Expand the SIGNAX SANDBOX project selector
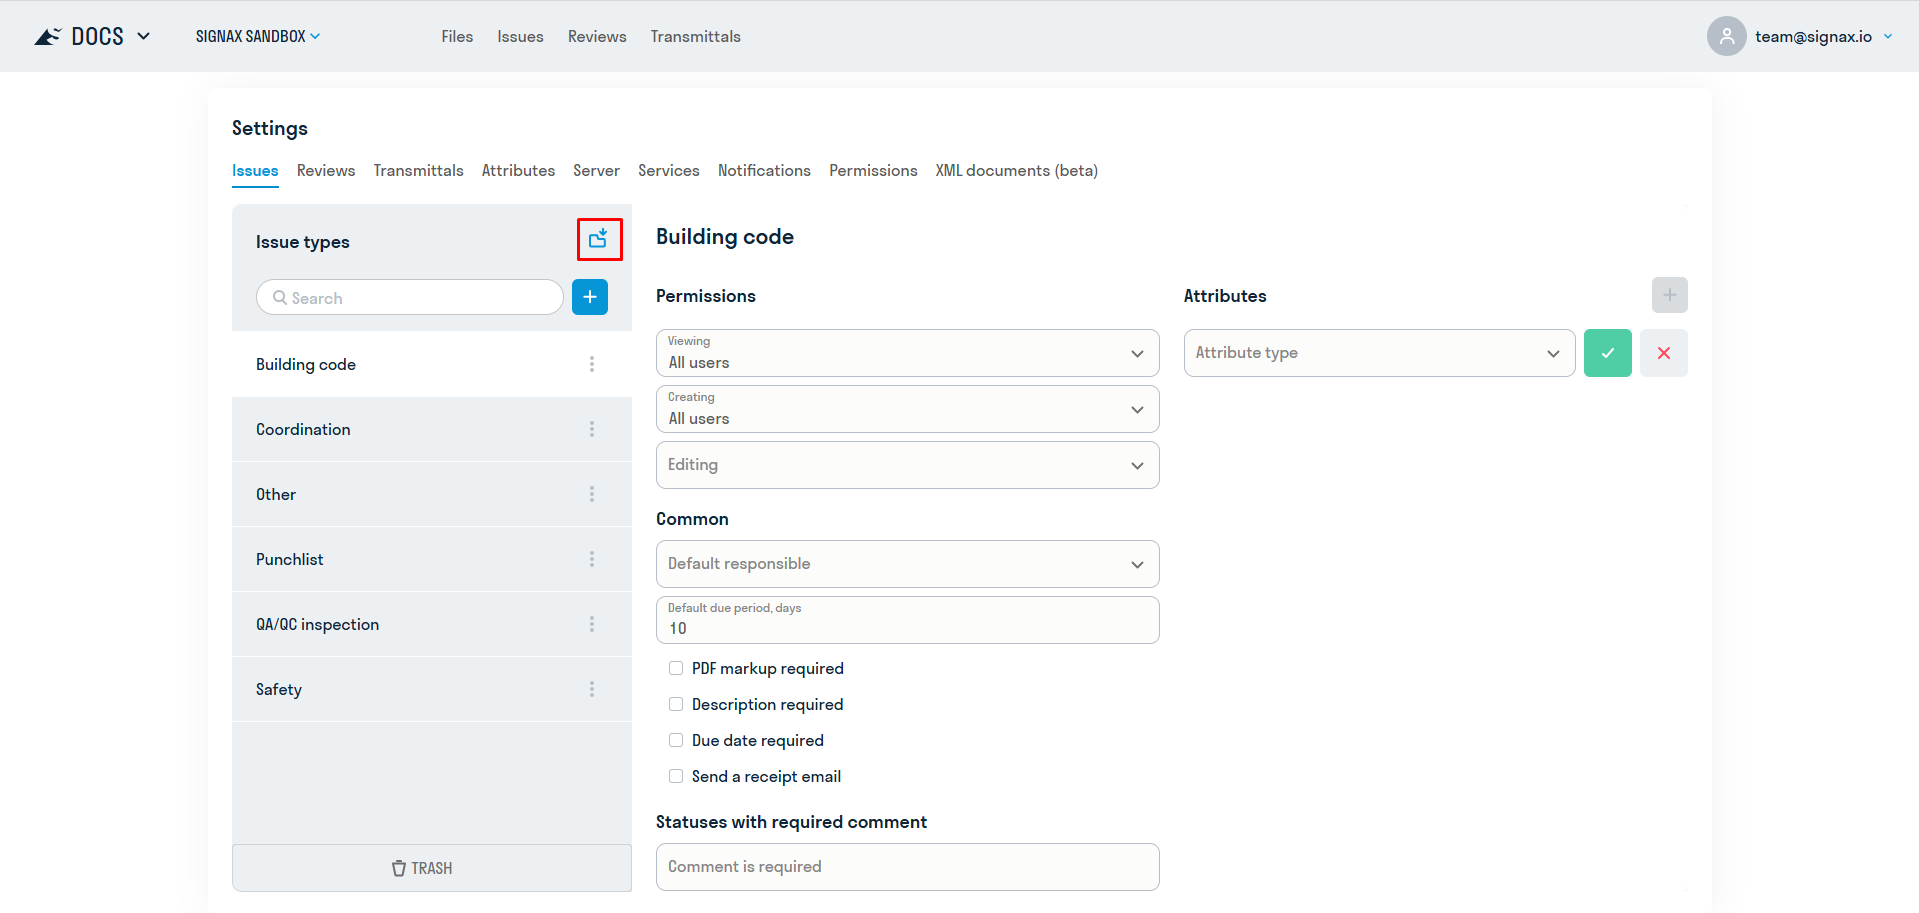 pos(258,36)
